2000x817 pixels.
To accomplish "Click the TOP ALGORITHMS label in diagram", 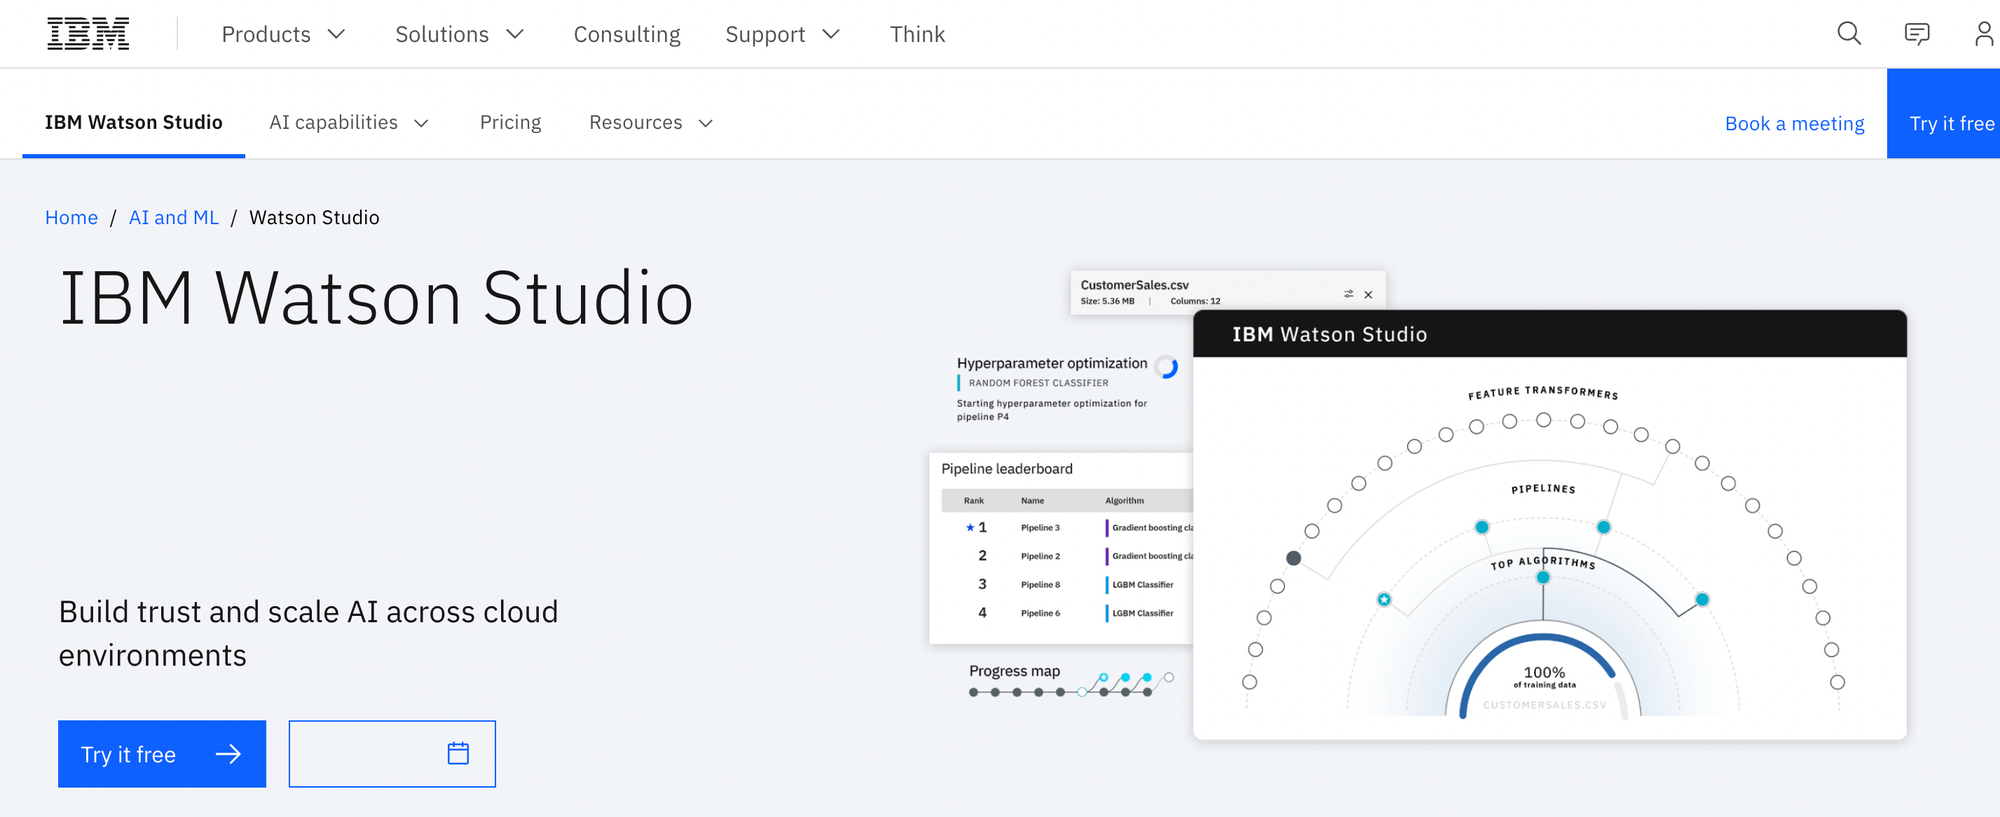I will pyautogui.click(x=1543, y=562).
